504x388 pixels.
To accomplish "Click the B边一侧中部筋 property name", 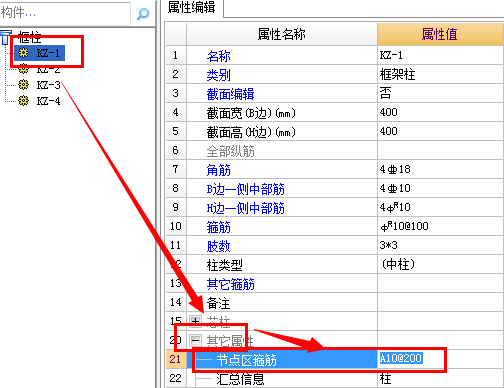I will click(245, 189).
